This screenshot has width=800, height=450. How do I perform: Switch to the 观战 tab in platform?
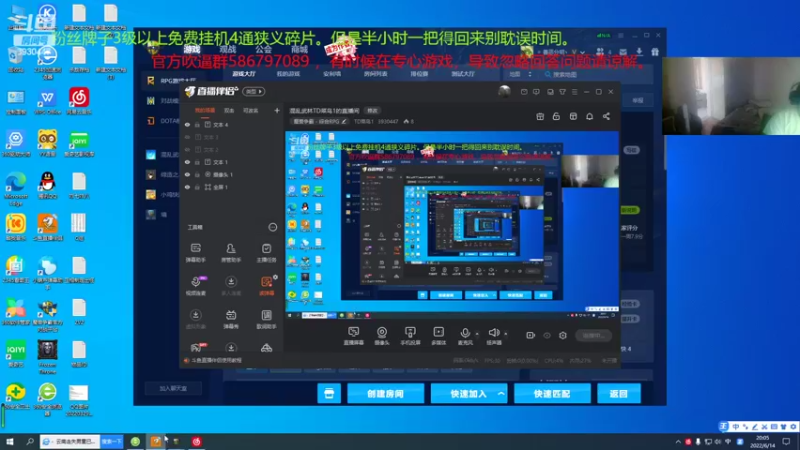(228, 49)
